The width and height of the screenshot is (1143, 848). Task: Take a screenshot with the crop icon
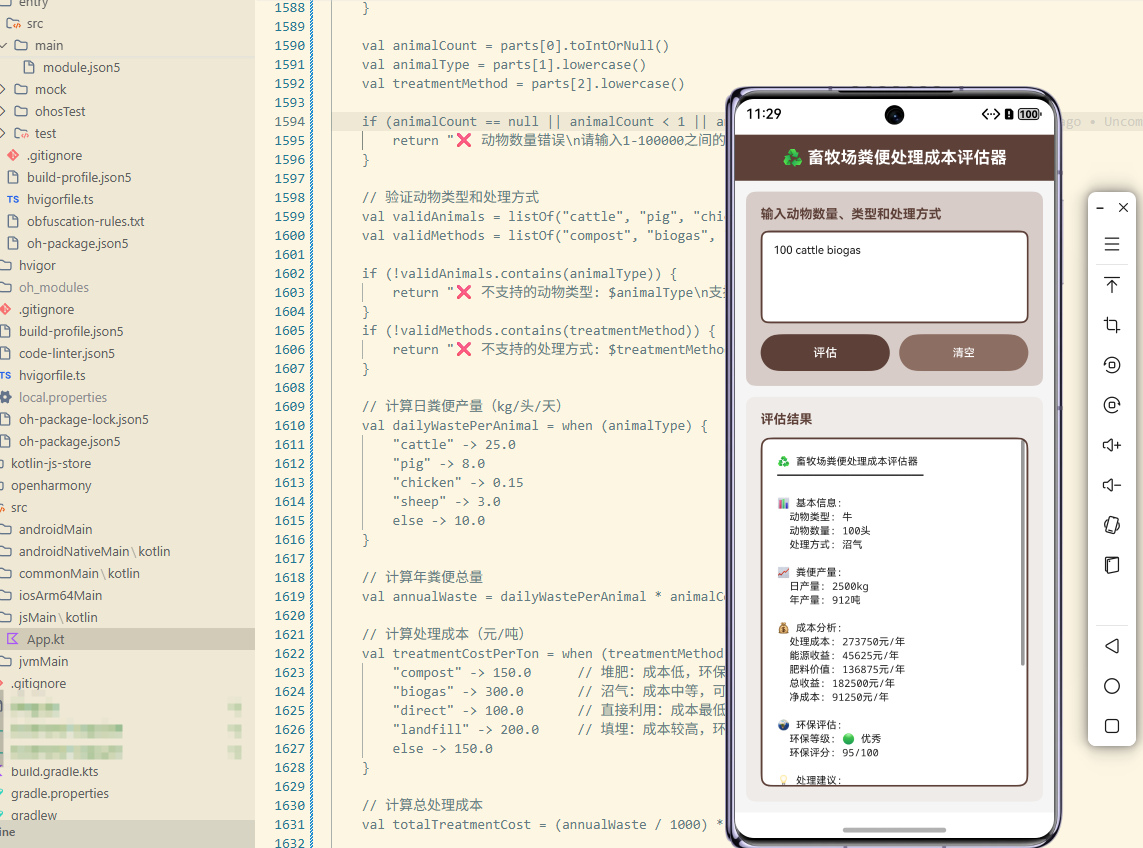point(1111,324)
